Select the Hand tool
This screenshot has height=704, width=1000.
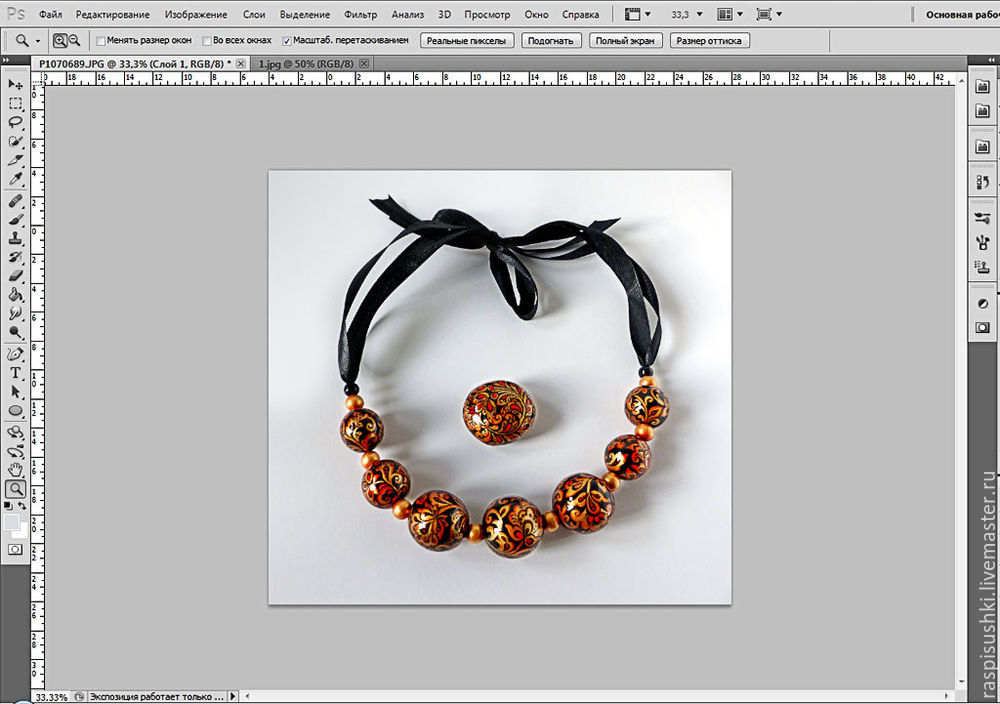[16, 469]
